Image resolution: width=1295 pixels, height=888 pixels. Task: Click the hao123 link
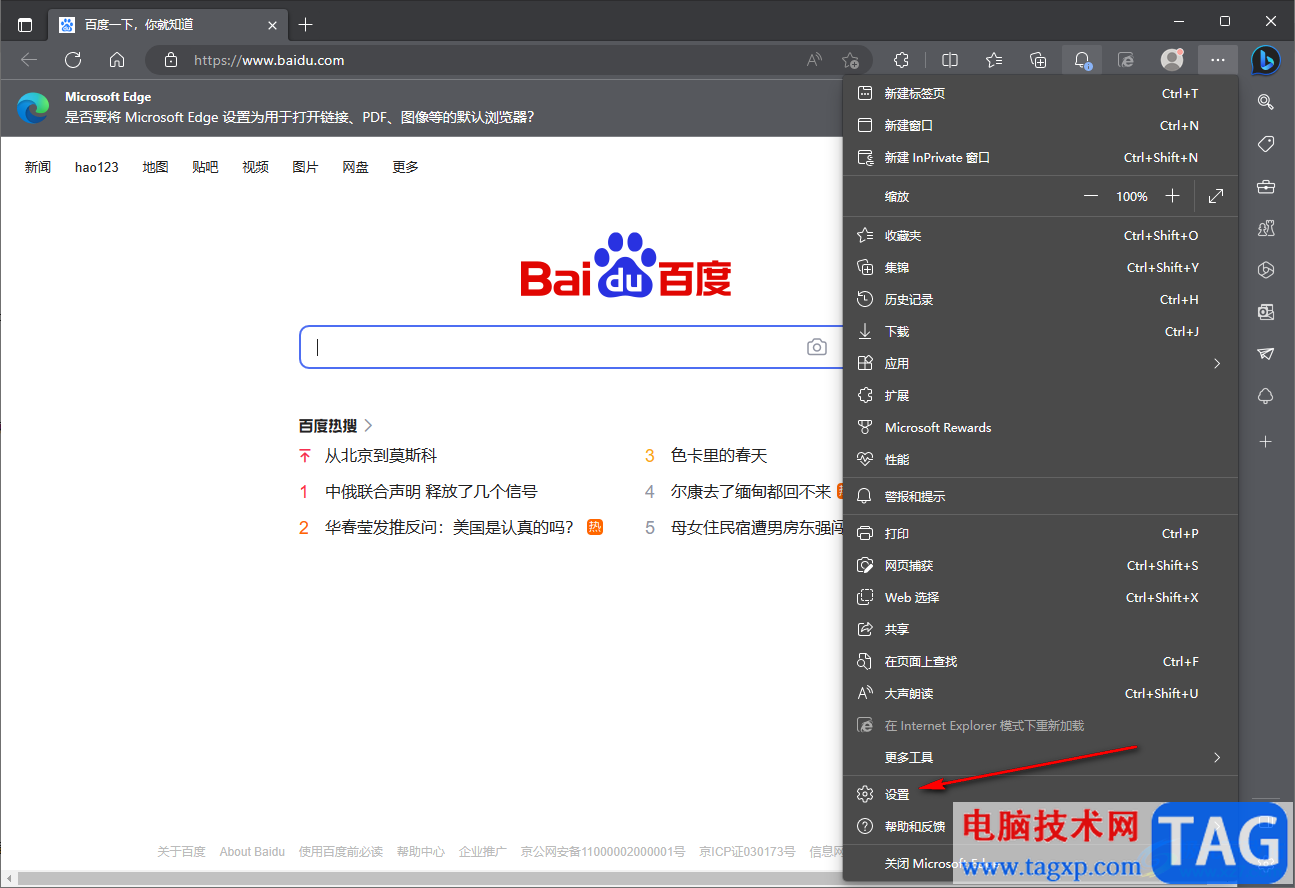97,167
